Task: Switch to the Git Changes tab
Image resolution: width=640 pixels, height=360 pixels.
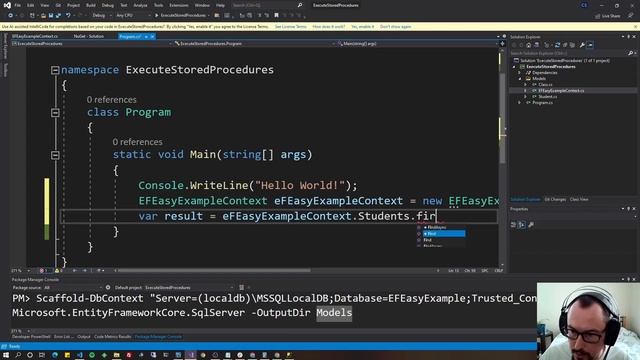Action: click(555, 199)
